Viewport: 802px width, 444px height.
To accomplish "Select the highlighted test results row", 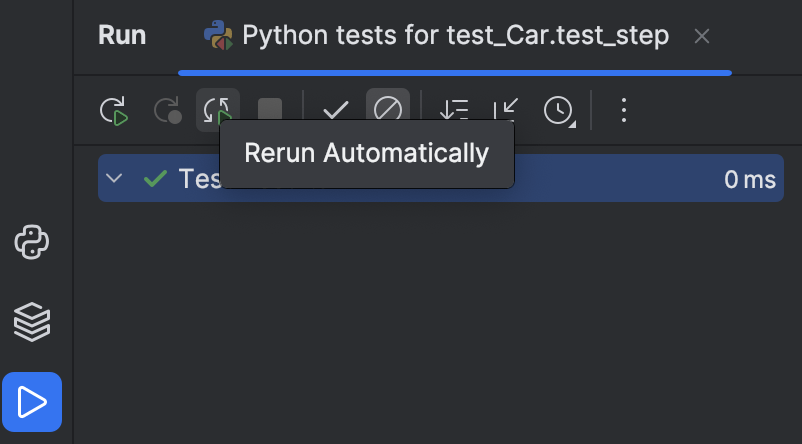I will pyautogui.click(x=600, y=179).
